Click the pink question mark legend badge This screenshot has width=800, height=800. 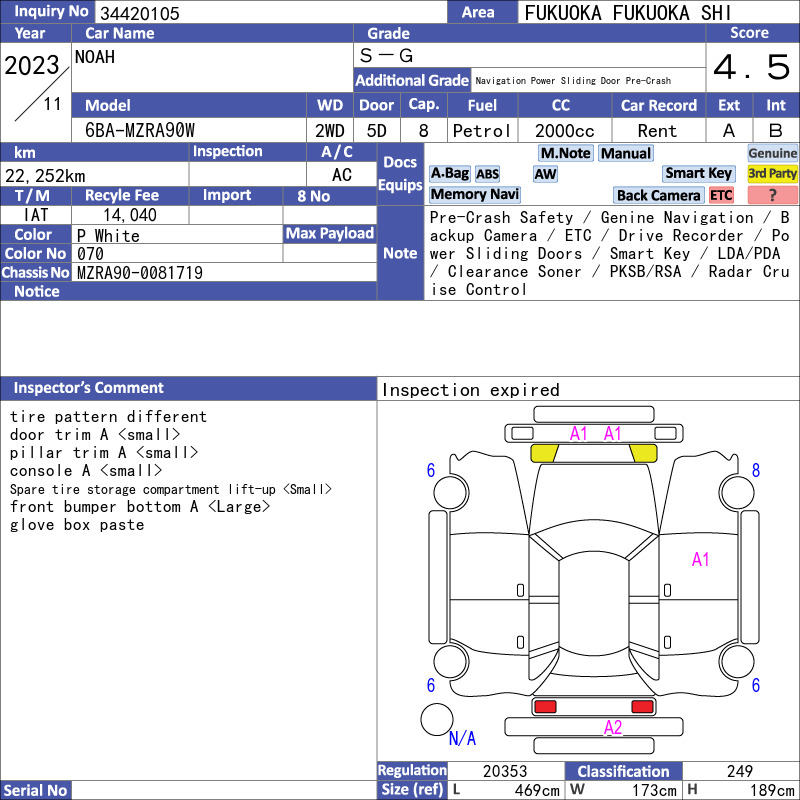click(772, 195)
